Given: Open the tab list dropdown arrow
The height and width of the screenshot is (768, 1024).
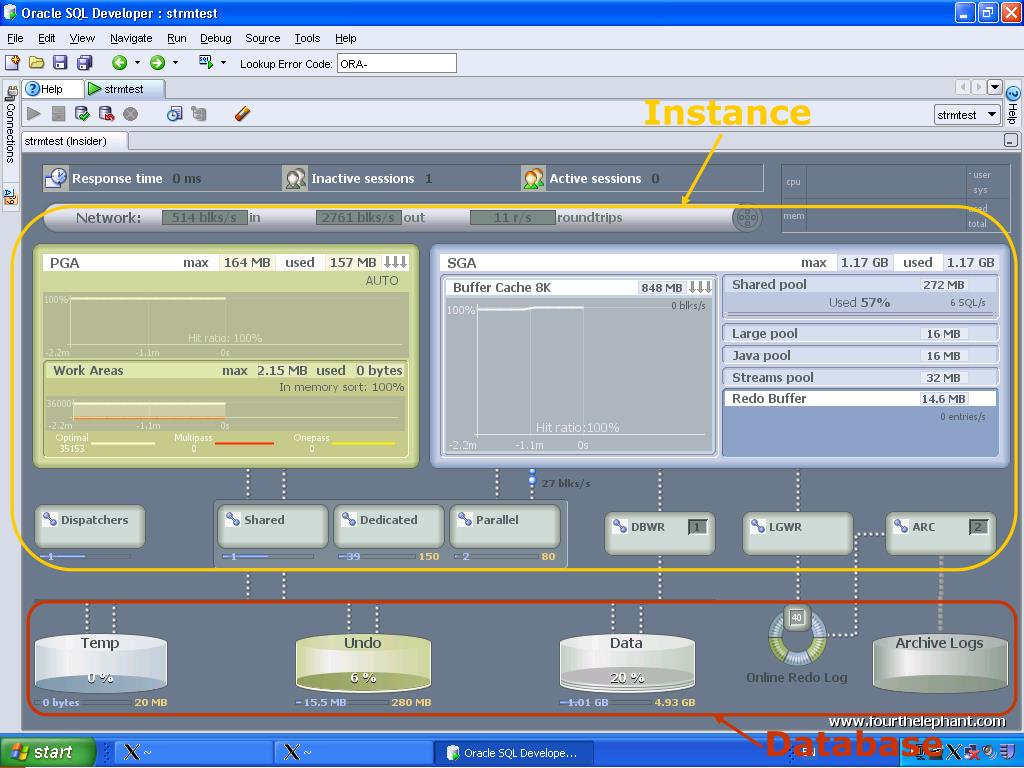Looking at the screenshot, I should [x=995, y=87].
